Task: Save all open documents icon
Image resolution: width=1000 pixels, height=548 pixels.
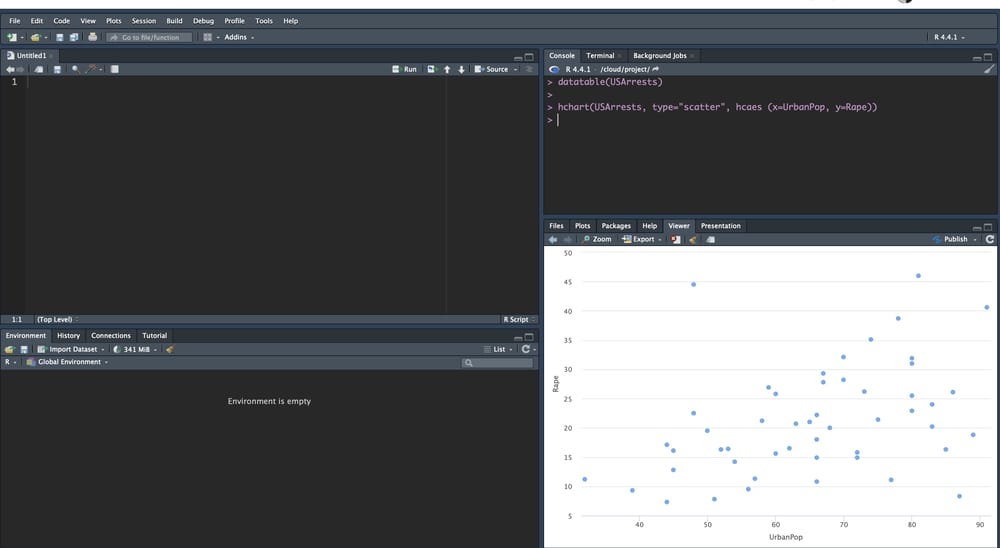Action: [x=74, y=38]
